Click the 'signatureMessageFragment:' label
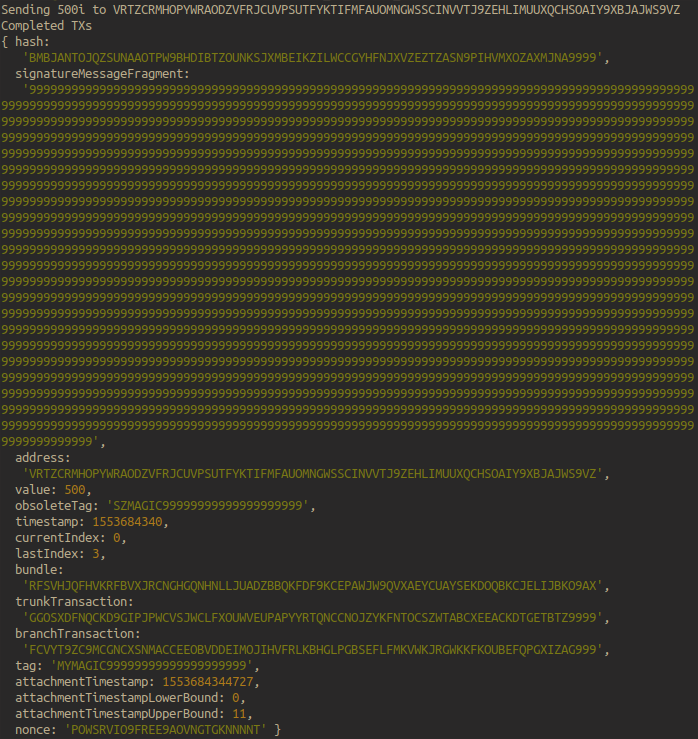The image size is (698, 739). [102, 74]
